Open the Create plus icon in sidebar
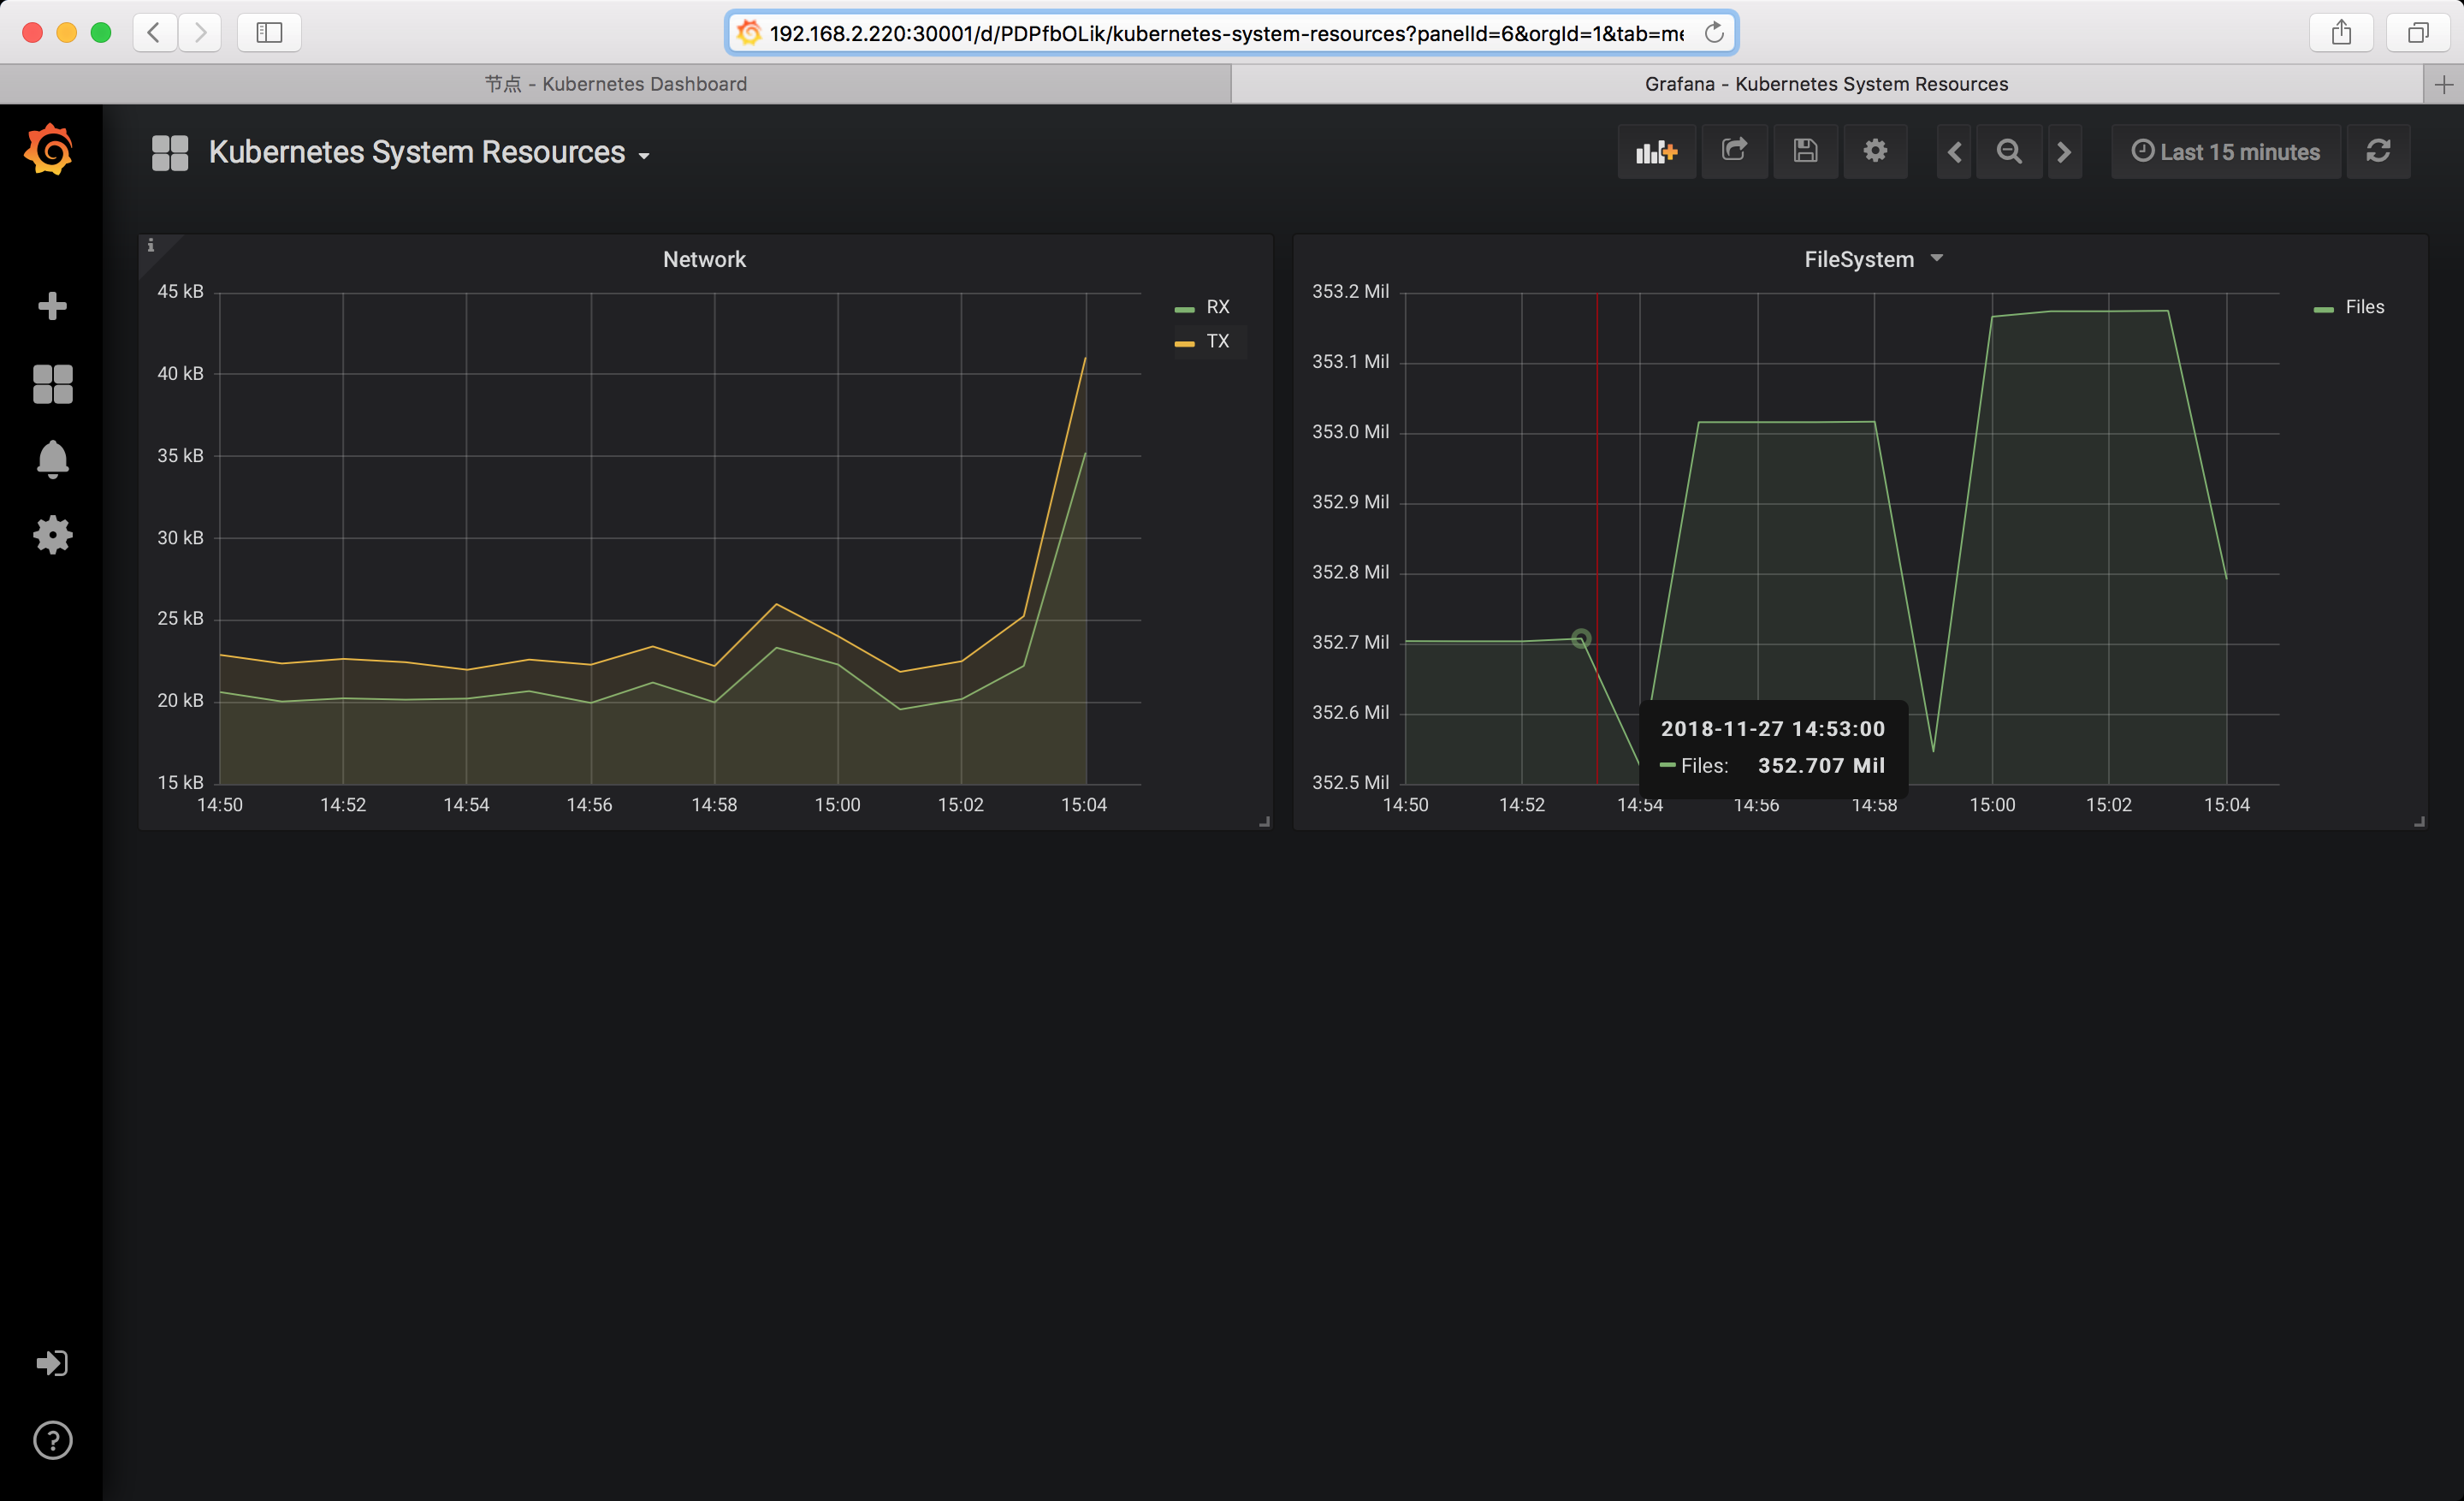 click(x=52, y=306)
